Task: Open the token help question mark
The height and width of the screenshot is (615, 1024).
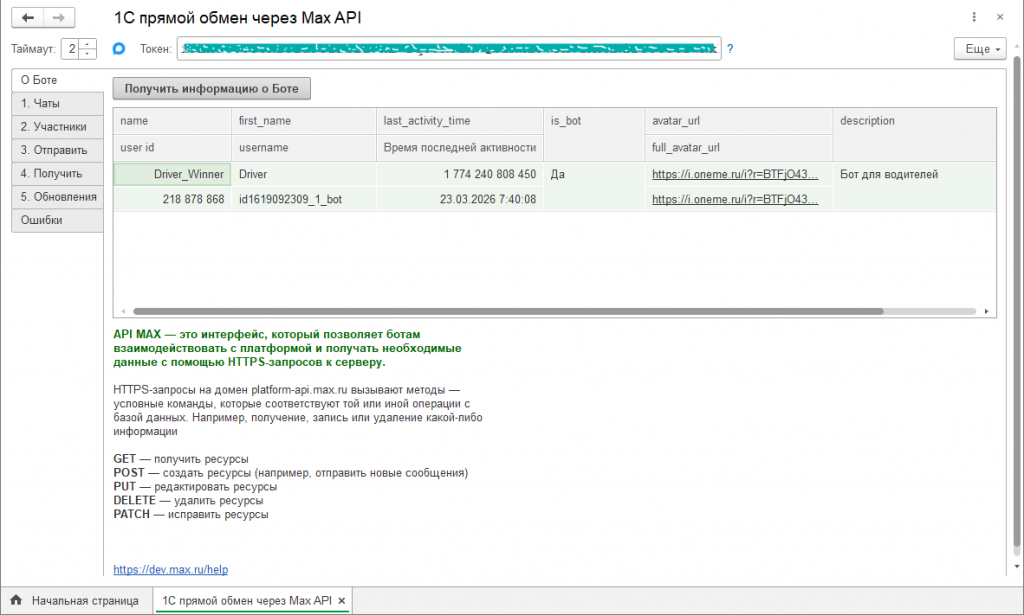Action: 730,48
